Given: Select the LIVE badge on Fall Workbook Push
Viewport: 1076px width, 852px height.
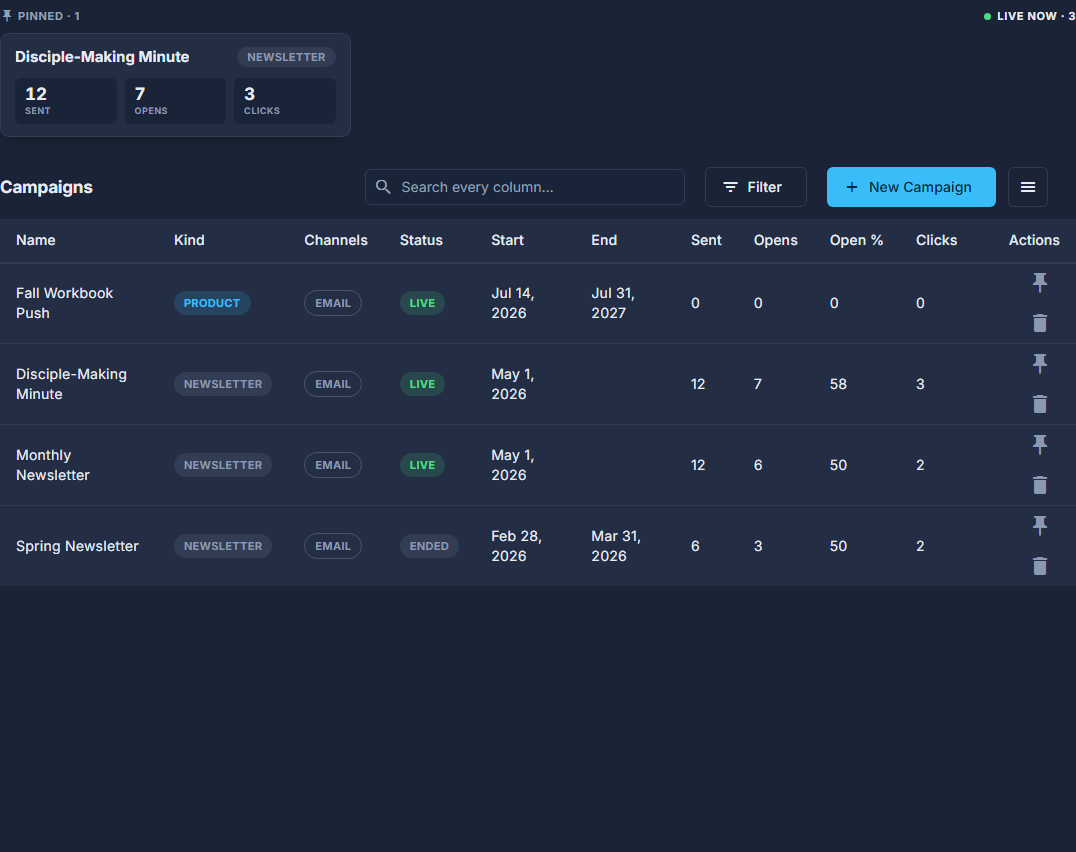Looking at the screenshot, I should coord(422,303).
